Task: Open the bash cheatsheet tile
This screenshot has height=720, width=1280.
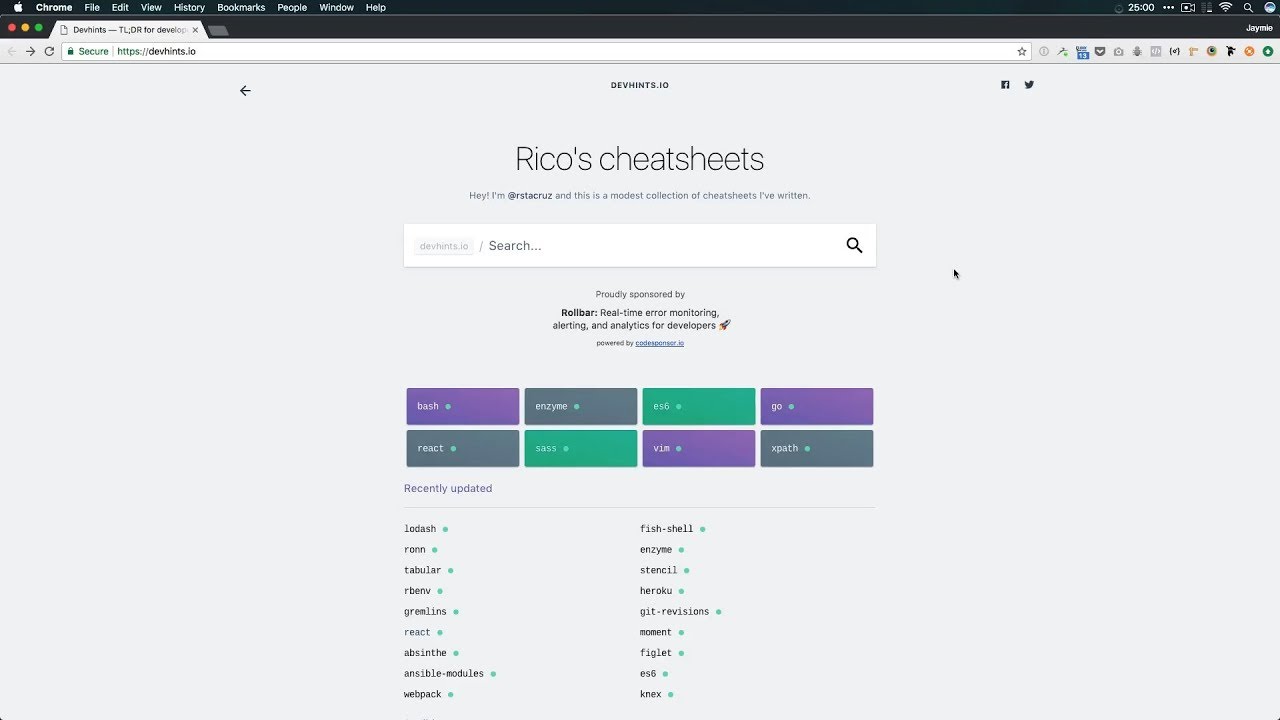Action: [463, 406]
